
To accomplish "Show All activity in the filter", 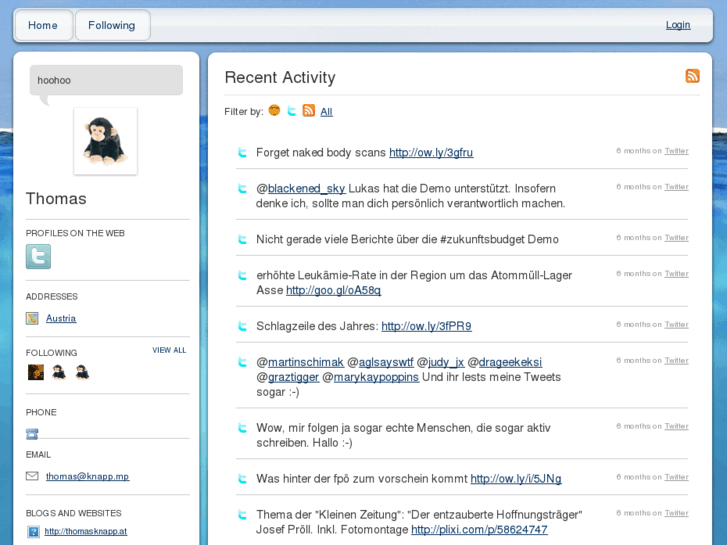I will (x=326, y=112).
